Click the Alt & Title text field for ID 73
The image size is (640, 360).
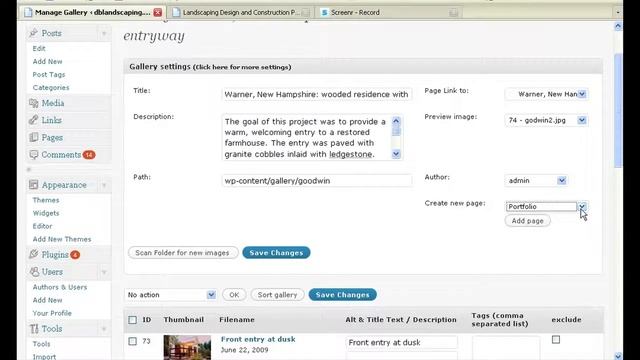402,342
